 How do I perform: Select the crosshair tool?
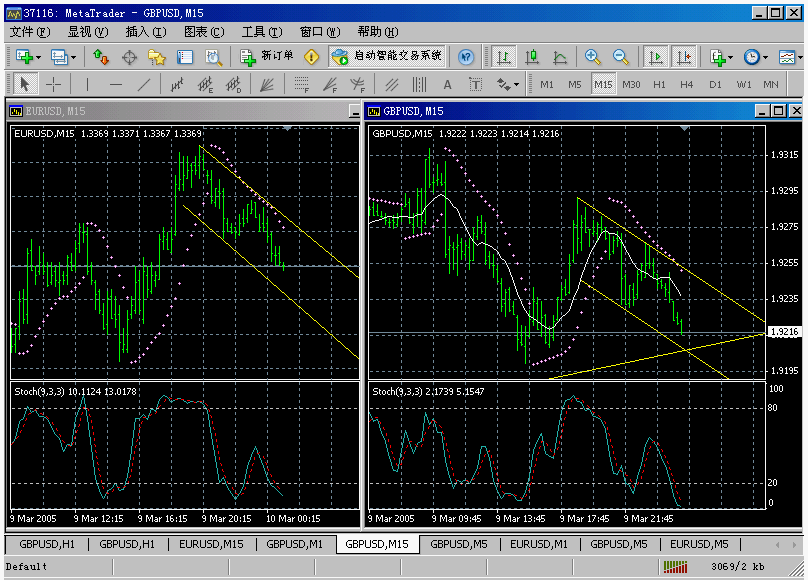coord(53,84)
